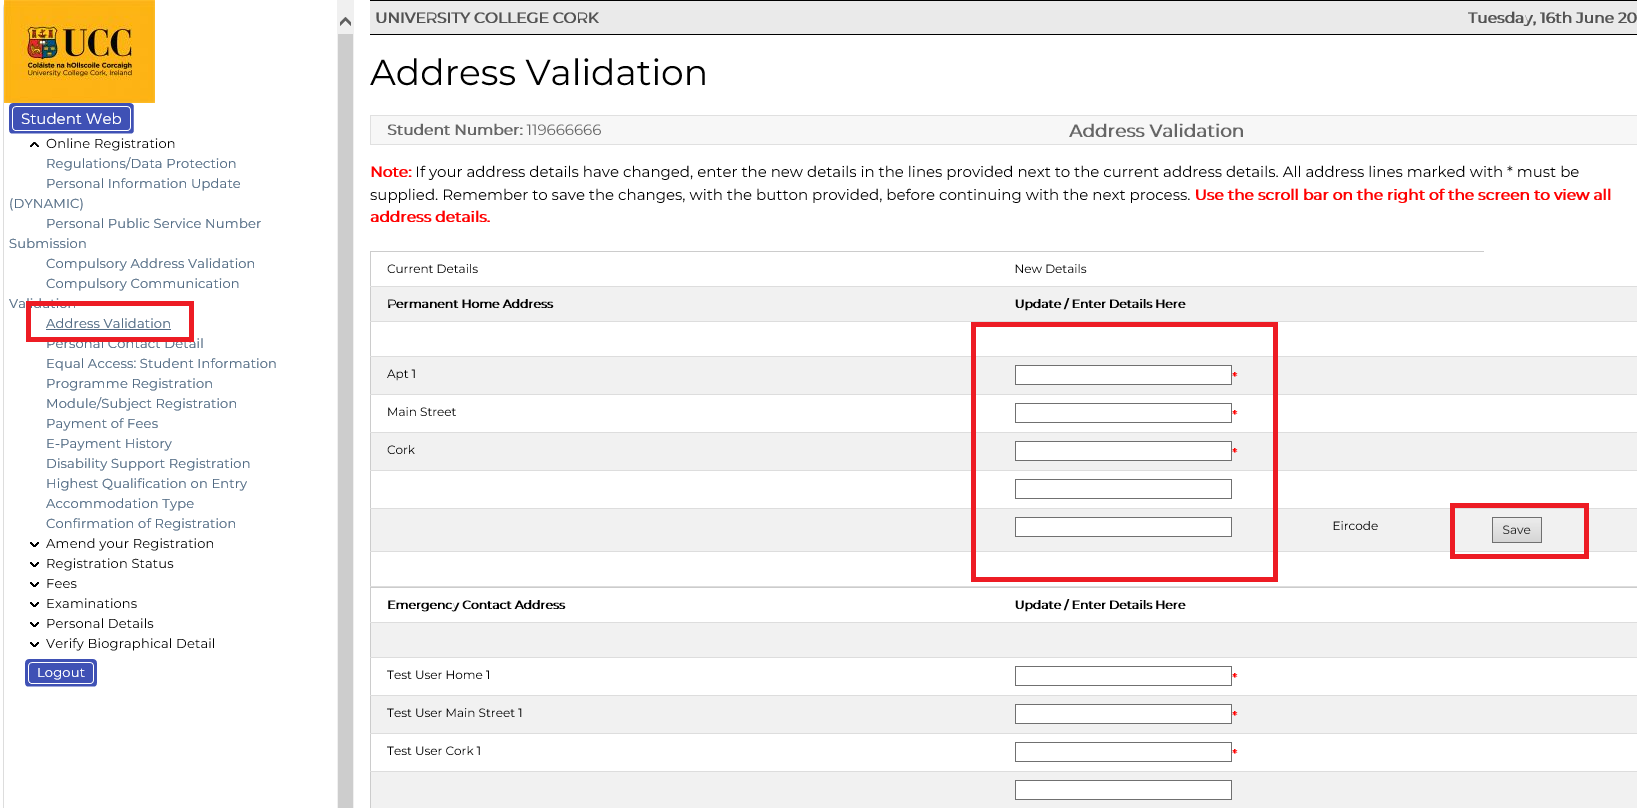Click the UCC logo
Screen dimensions: 1637x808
[x=79, y=51]
